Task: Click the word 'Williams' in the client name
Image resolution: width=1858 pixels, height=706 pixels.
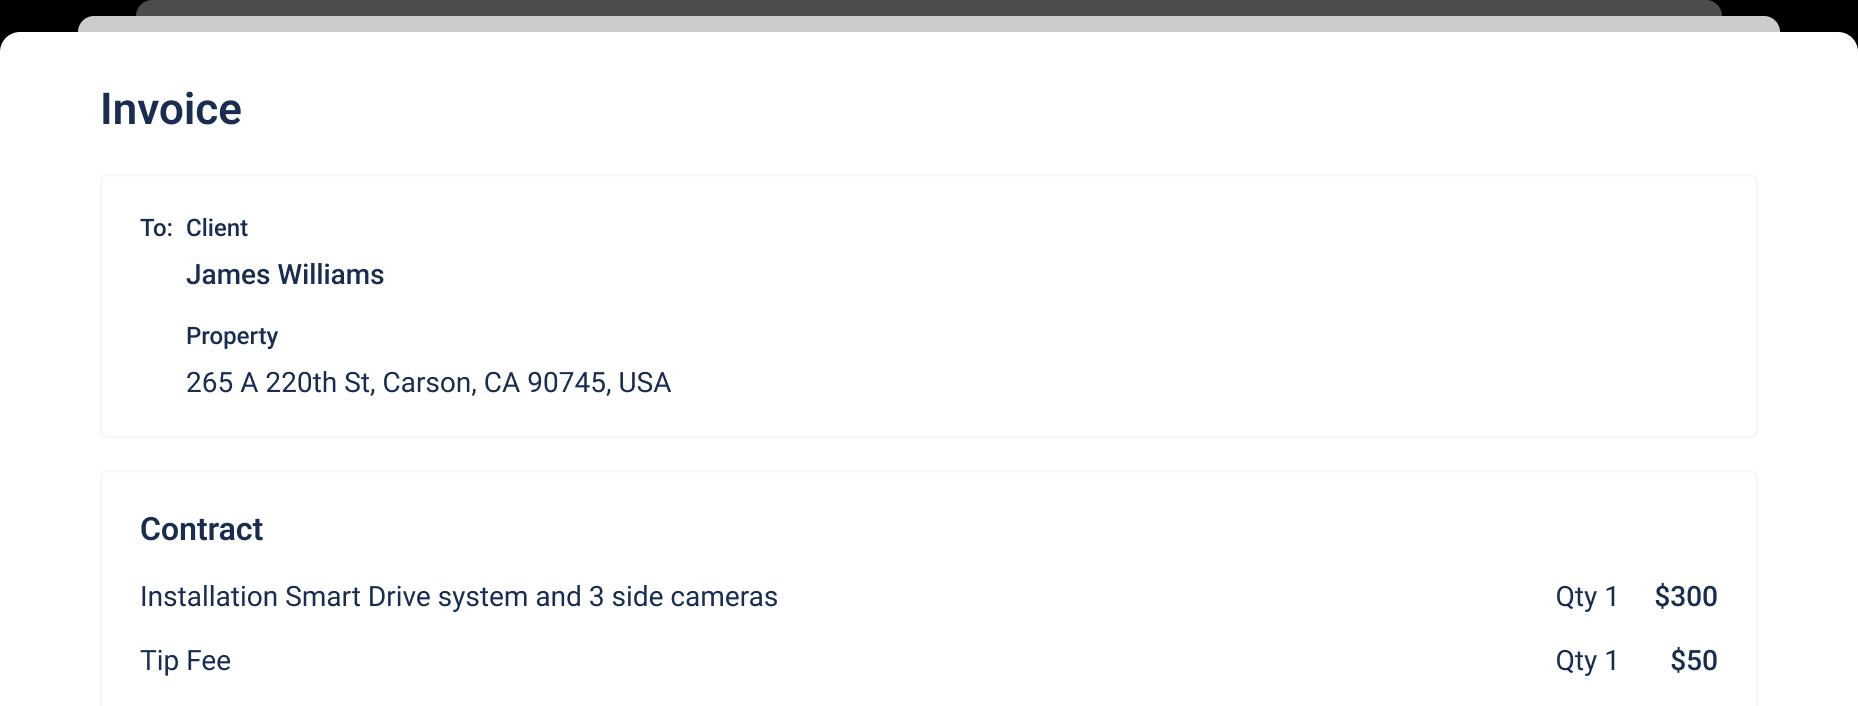Action: click(331, 275)
